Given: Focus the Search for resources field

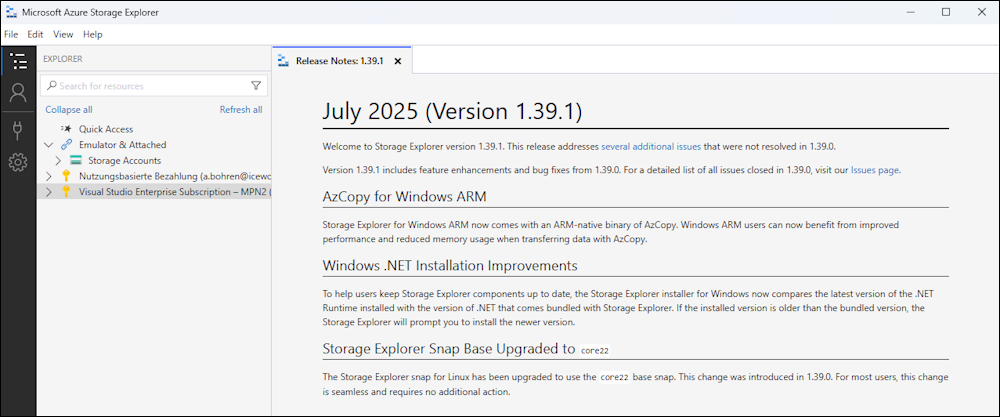Looking at the screenshot, I should click(x=154, y=85).
